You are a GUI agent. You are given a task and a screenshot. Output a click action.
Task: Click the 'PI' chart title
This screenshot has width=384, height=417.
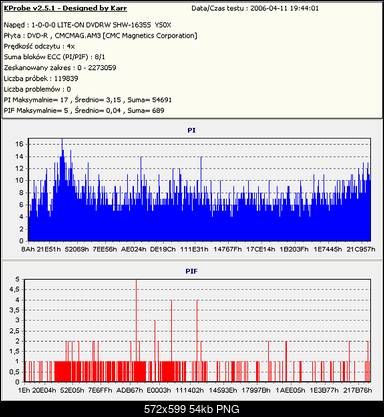tap(191, 130)
